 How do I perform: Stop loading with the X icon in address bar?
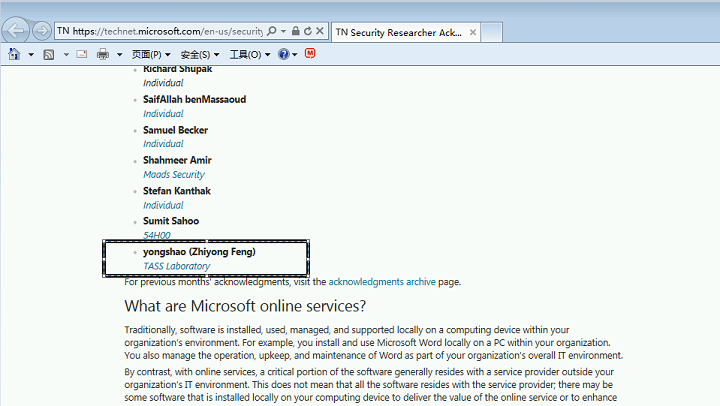(x=320, y=31)
